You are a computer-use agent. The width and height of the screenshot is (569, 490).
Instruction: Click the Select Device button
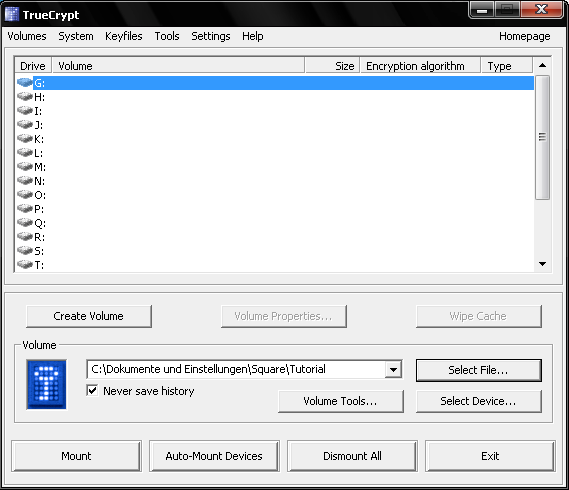[x=479, y=401]
